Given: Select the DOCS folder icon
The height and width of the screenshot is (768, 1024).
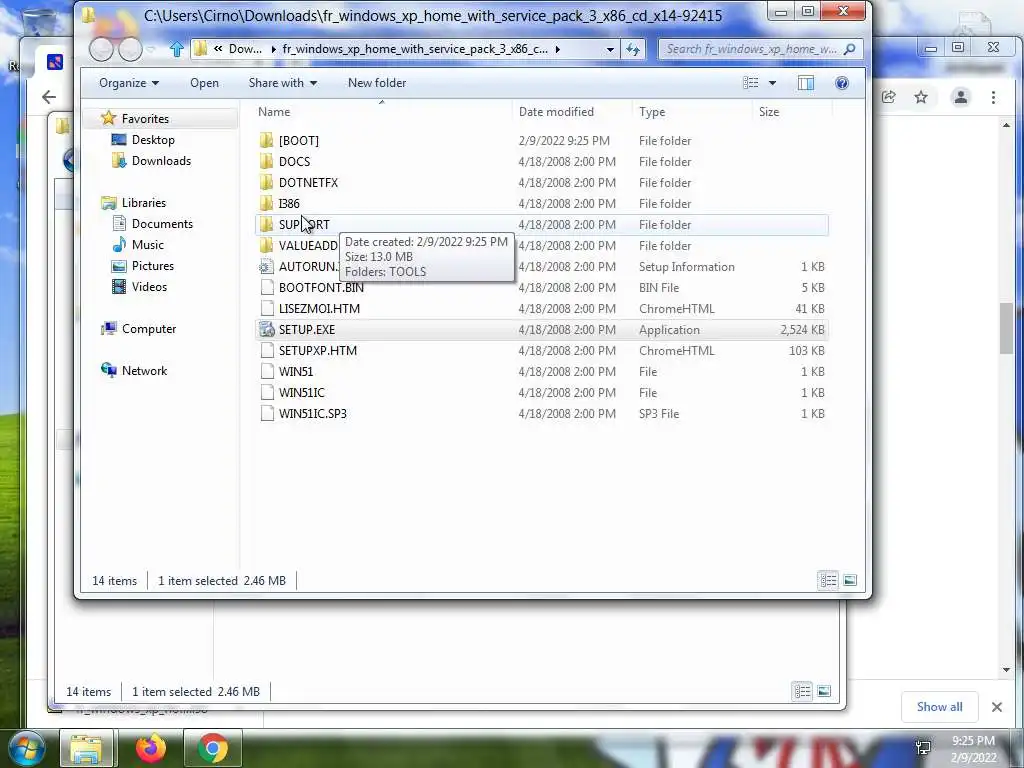Looking at the screenshot, I should tap(266, 161).
